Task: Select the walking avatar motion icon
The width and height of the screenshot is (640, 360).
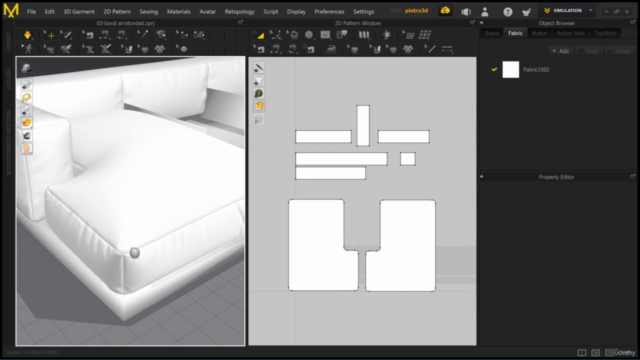Action: pos(28,49)
